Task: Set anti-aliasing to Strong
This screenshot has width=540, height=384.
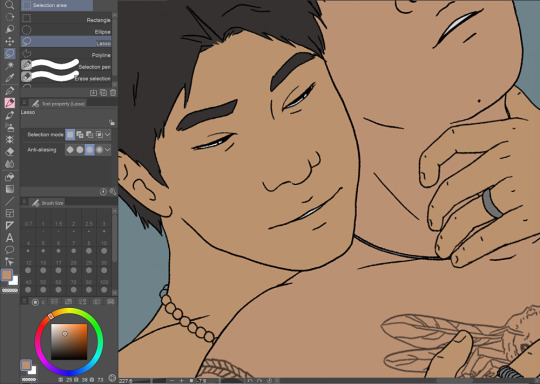Action: 99,150
